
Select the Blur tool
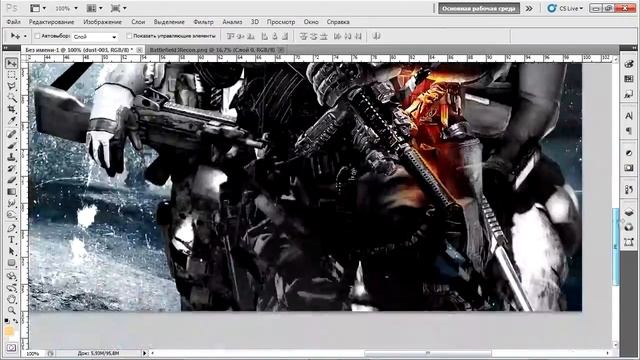click(11, 203)
